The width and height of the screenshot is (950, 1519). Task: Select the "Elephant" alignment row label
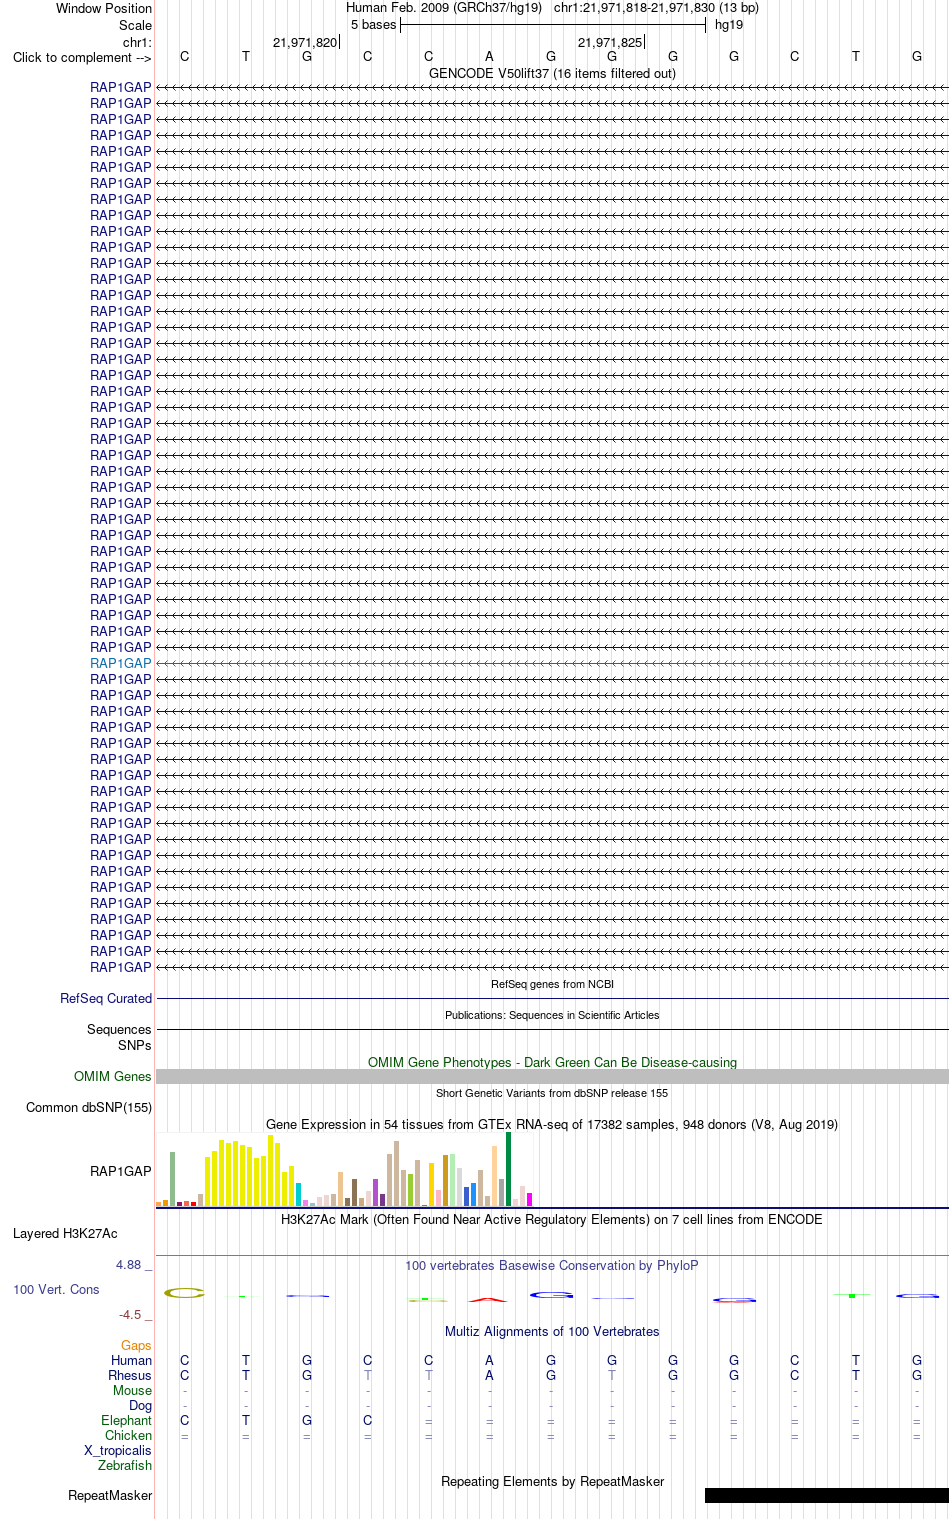(x=126, y=1420)
